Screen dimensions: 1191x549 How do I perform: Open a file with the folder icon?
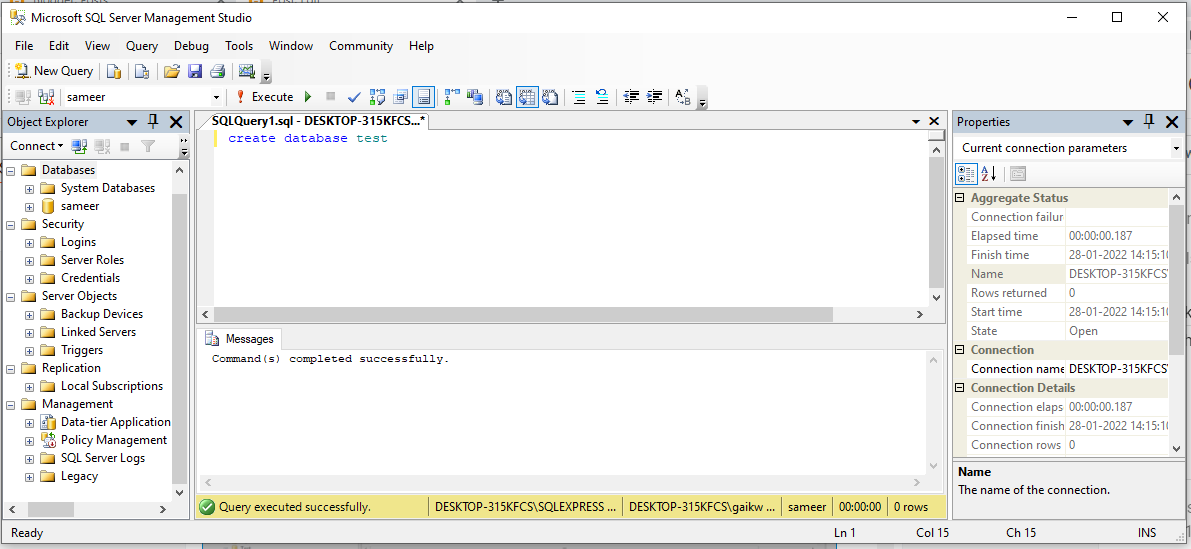click(x=172, y=71)
